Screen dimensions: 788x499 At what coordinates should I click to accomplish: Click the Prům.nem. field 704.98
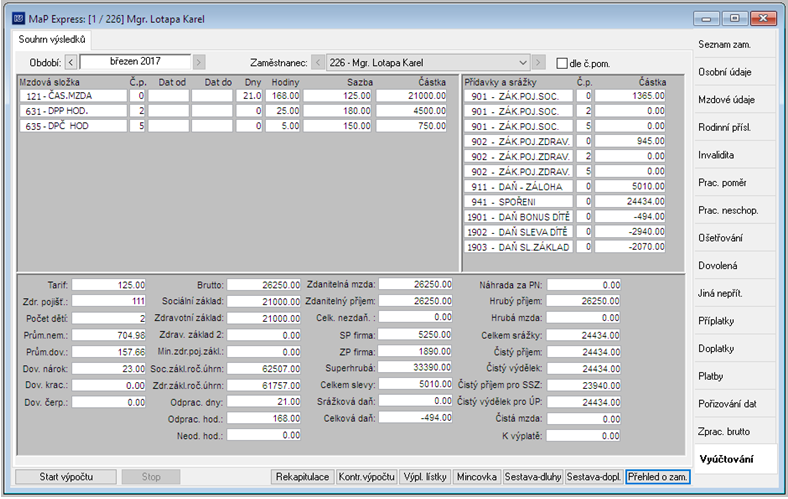pos(109,335)
